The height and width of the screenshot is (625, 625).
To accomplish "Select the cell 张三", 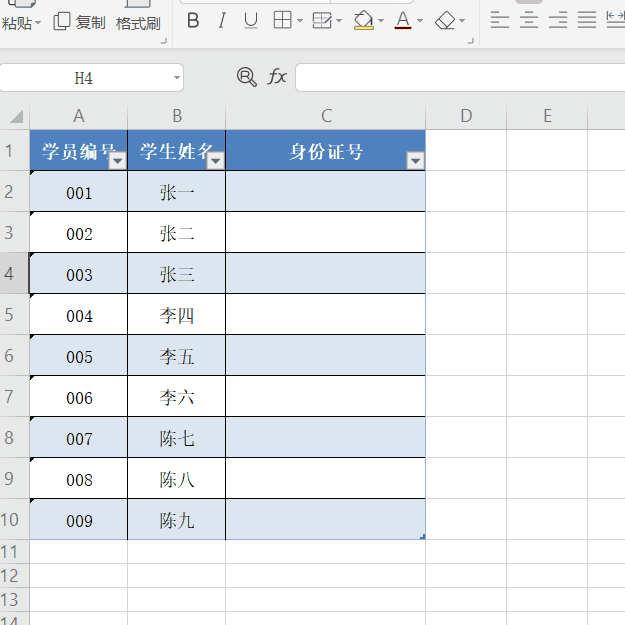I will pos(177,273).
